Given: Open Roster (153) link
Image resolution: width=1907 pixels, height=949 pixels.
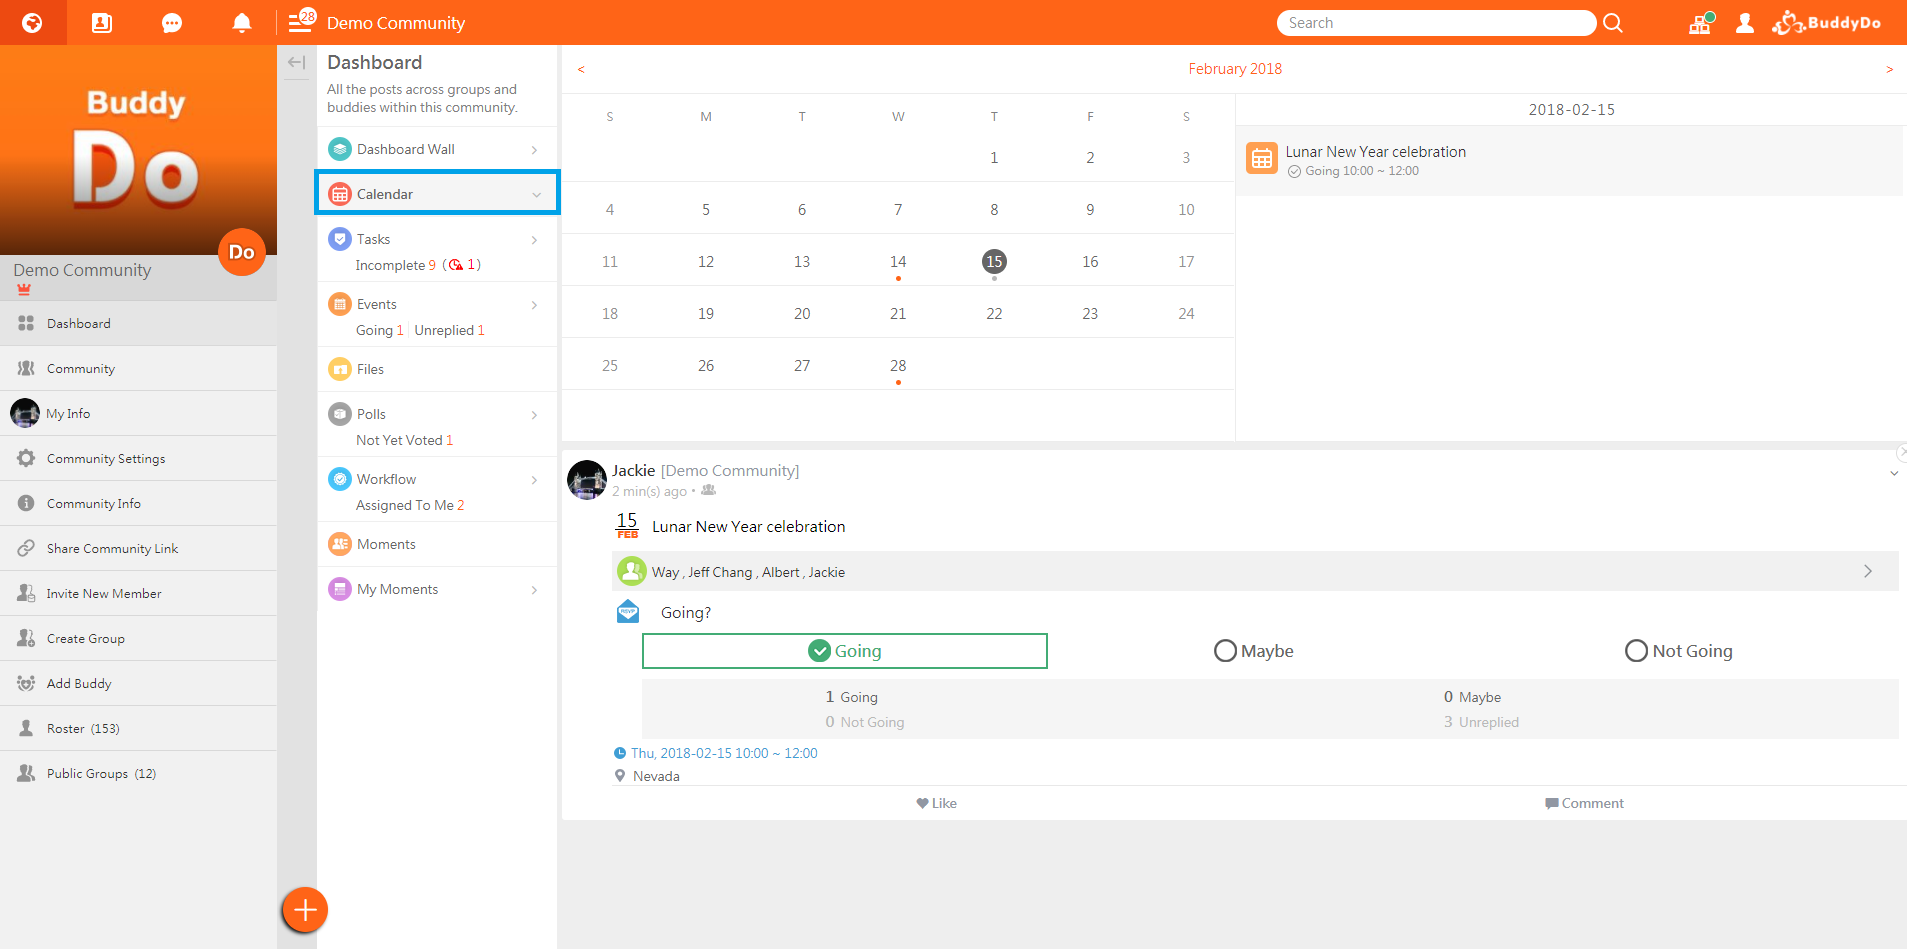Looking at the screenshot, I should 138,728.
